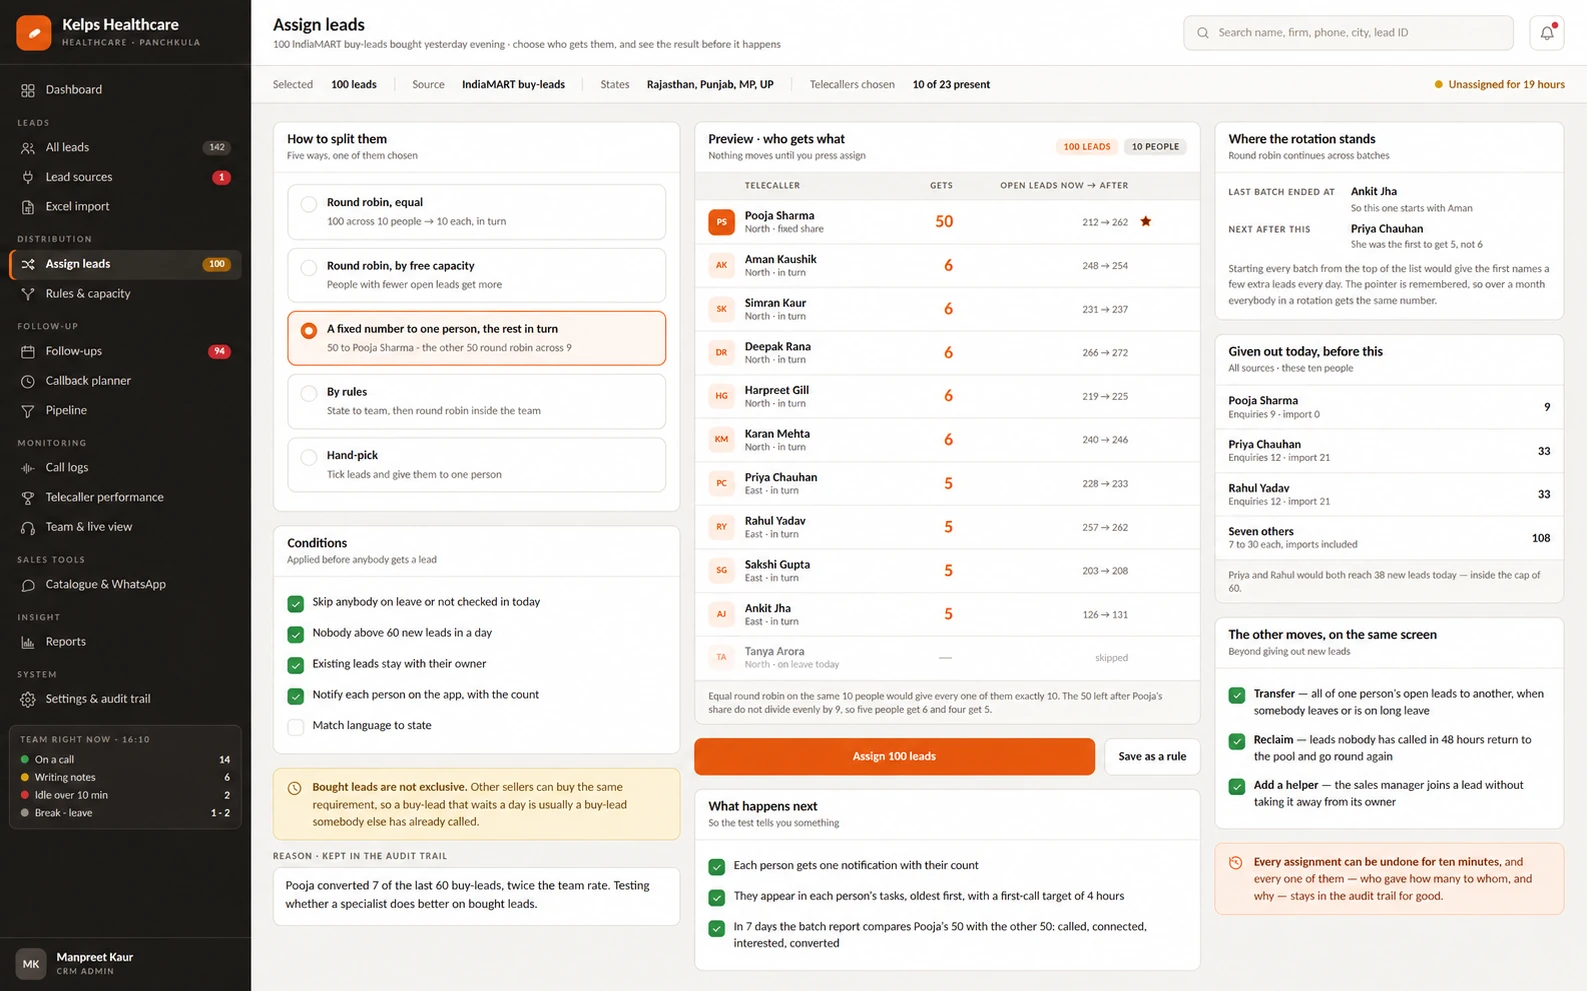1587x991 pixels.
Task: Click the 10 PEOPLE pill
Action: 1155,147
